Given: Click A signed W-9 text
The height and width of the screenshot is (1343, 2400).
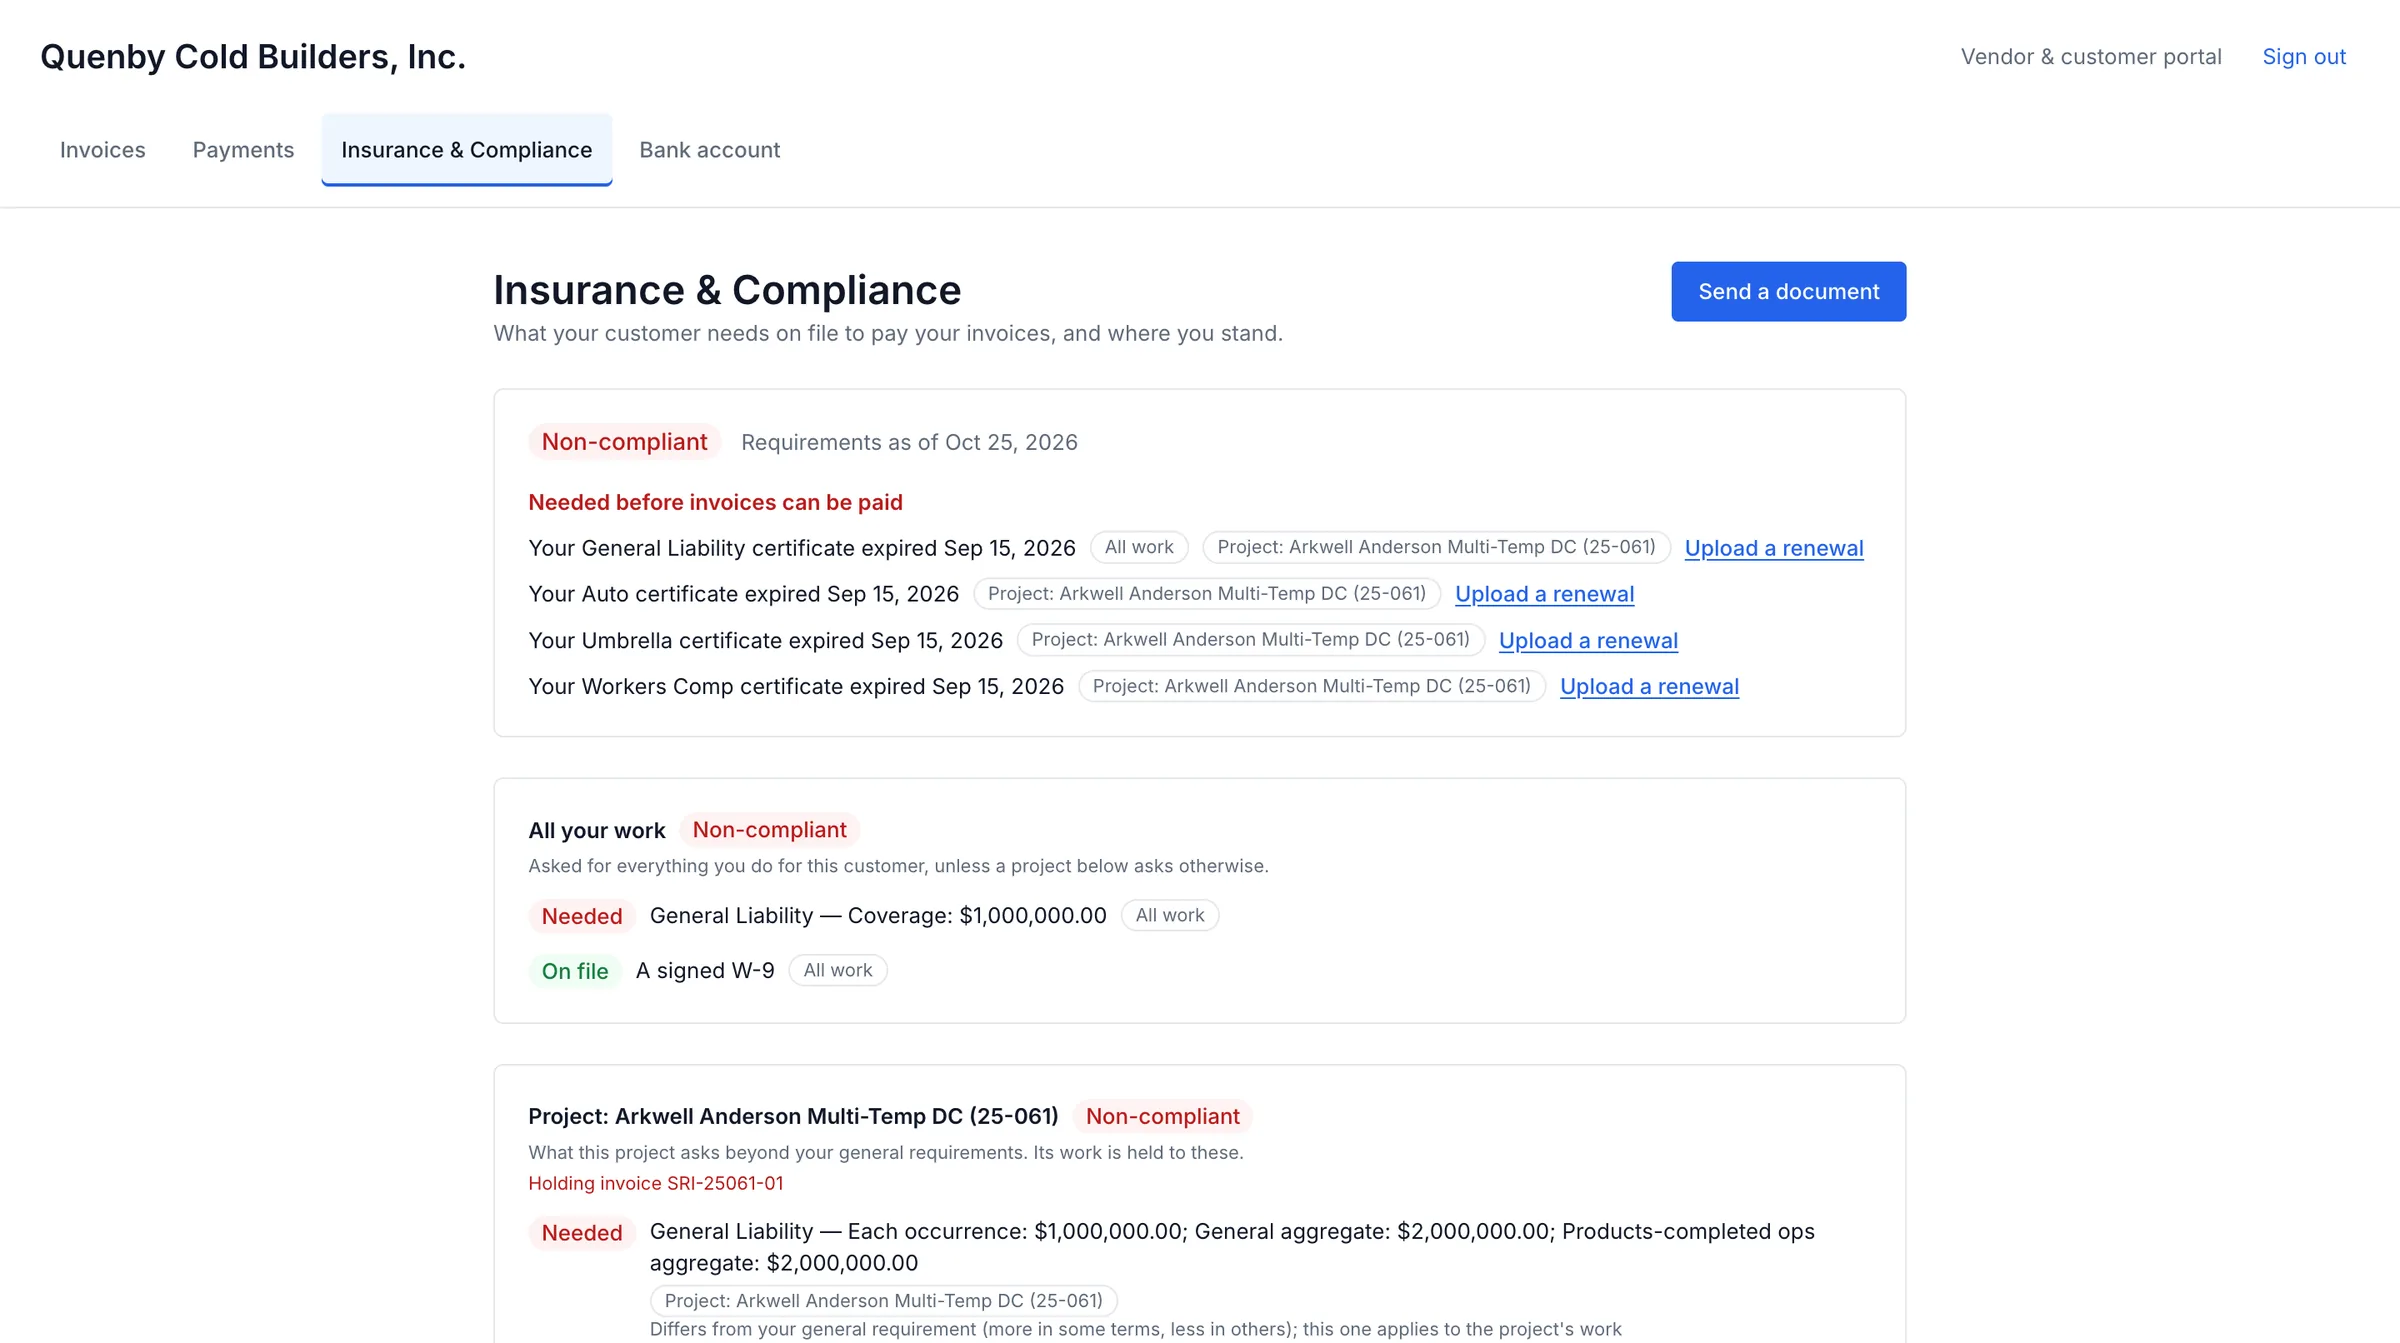Looking at the screenshot, I should (705, 971).
